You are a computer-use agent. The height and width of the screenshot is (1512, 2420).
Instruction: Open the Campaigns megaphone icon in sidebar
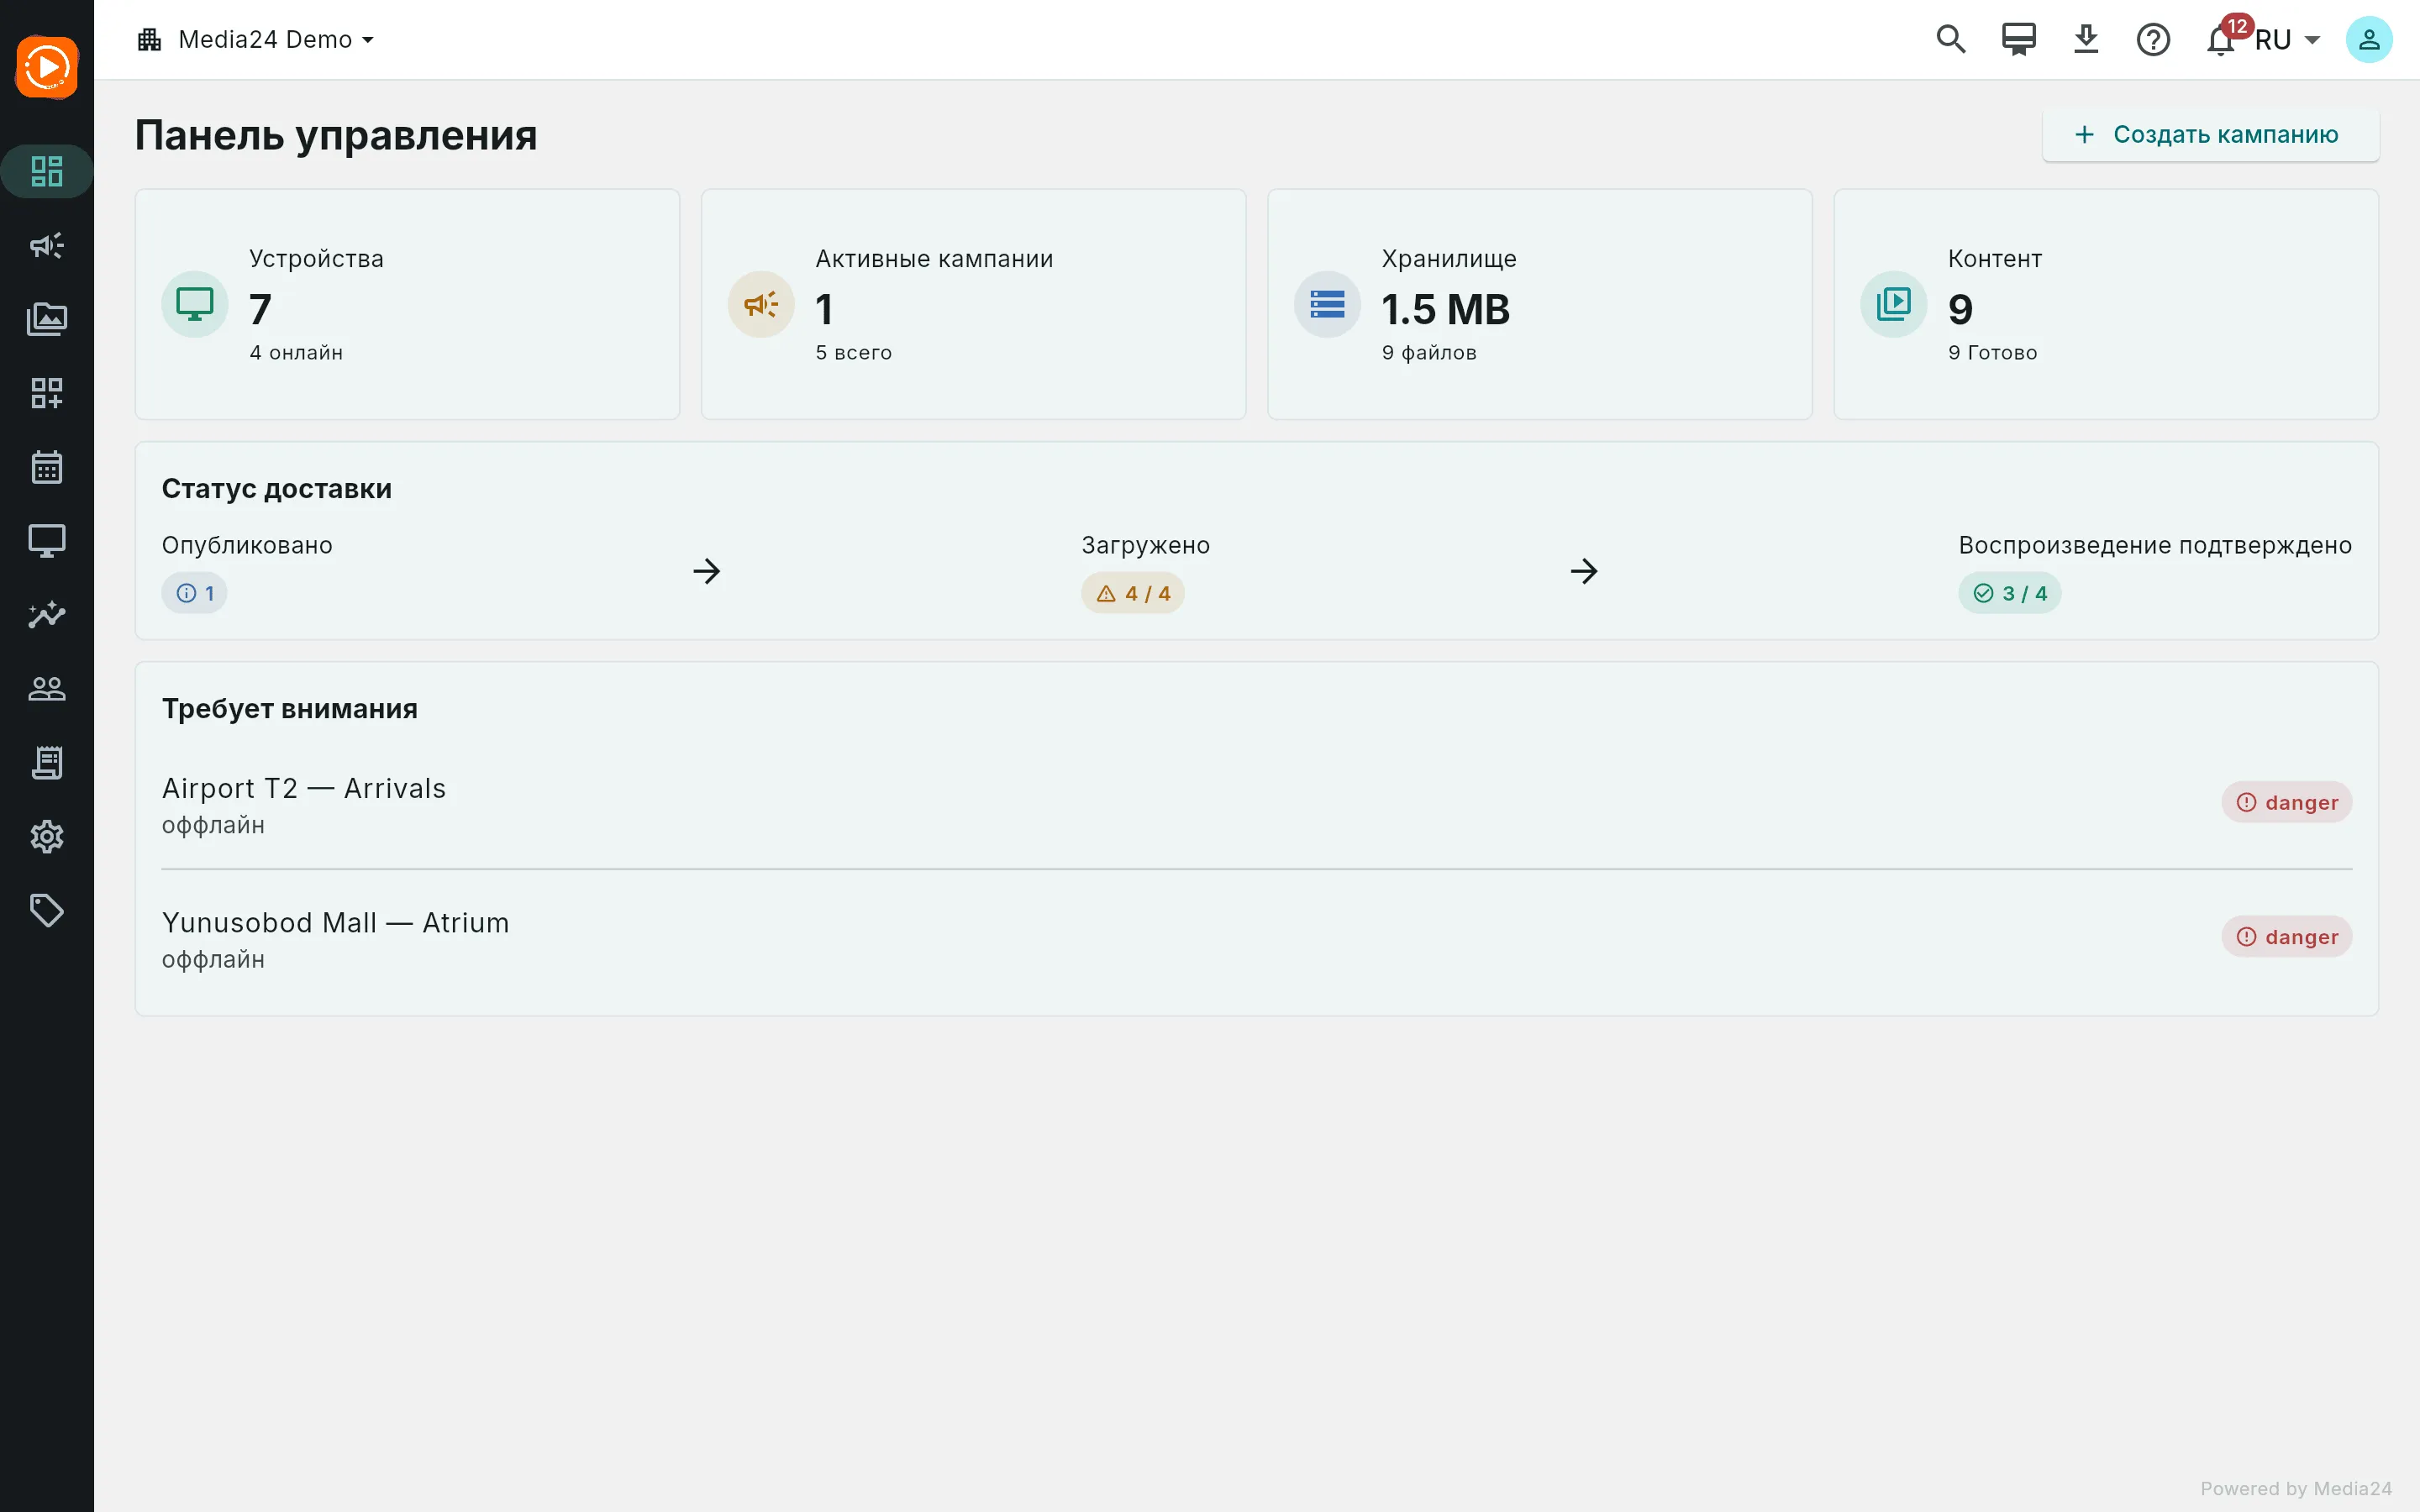(46, 245)
